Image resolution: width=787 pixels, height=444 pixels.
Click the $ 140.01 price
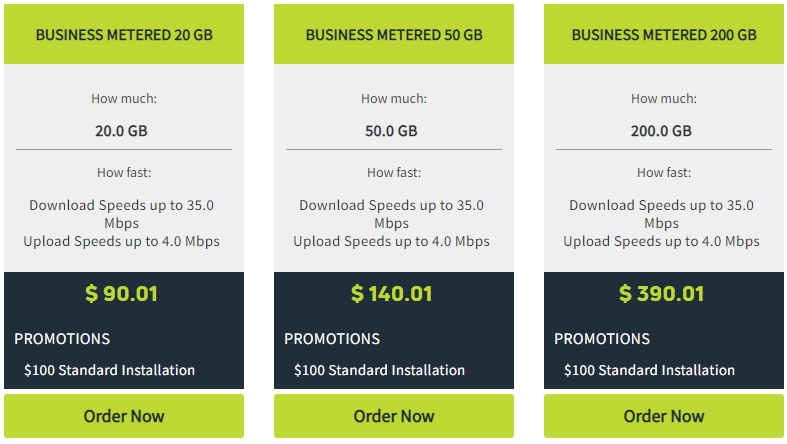(x=391, y=293)
